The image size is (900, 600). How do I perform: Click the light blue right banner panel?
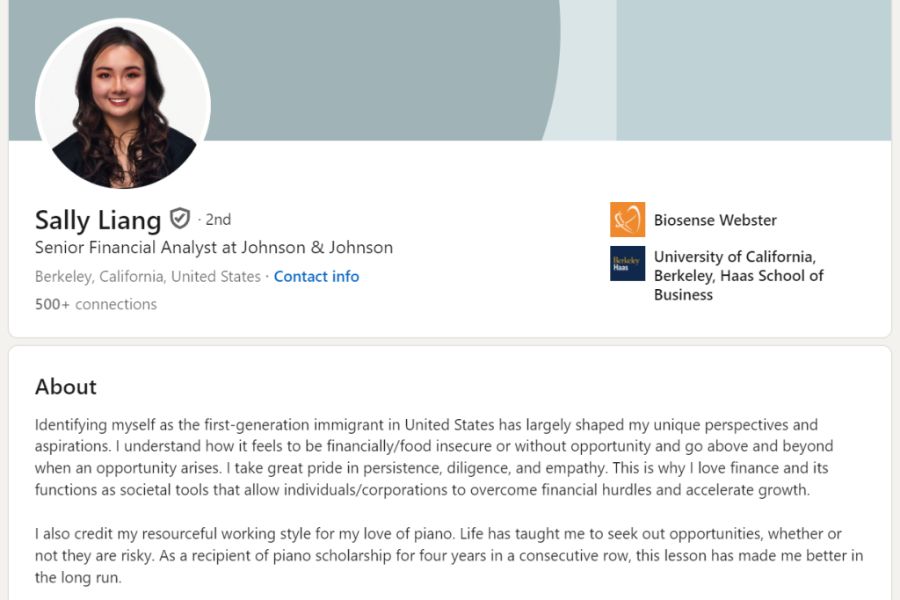pyautogui.click(x=752, y=70)
